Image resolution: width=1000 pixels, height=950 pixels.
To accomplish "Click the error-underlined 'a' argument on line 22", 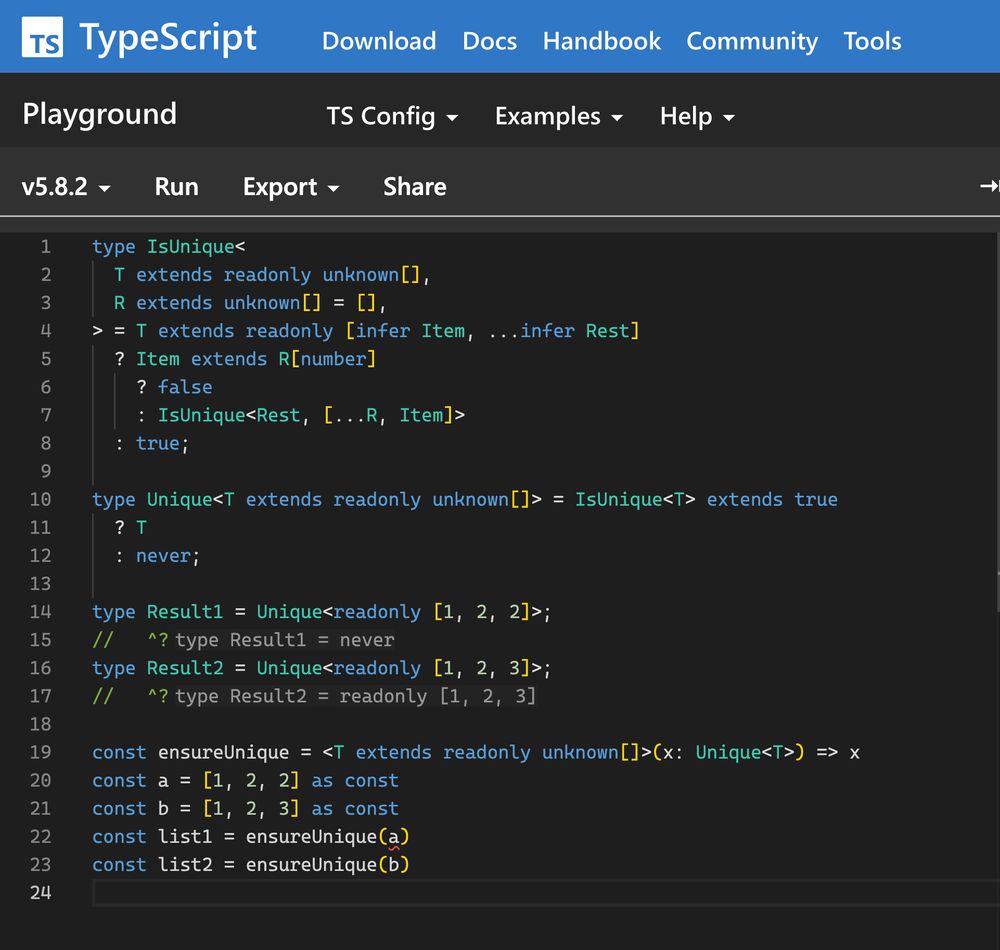I will coord(393,837).
